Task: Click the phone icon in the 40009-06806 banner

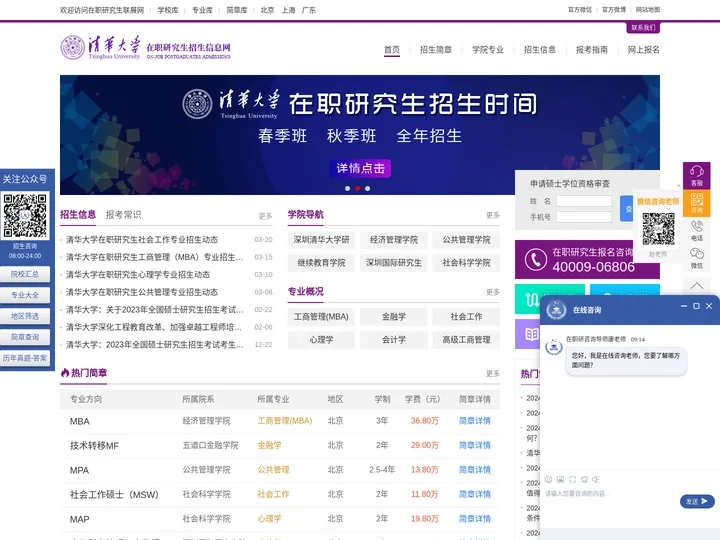Action: pyautogui.click(x=535, y=259)
